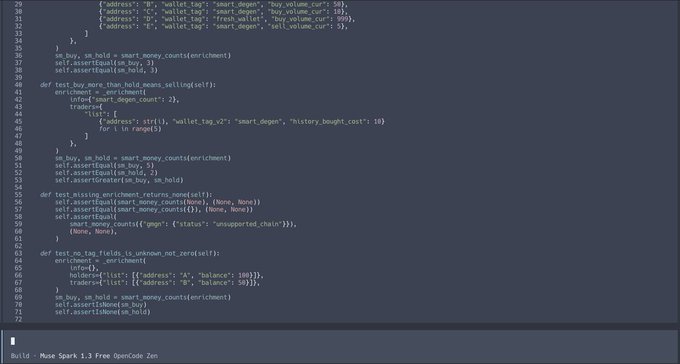Click self.assertIsNone(sm_hold) line

click(102, 312)
